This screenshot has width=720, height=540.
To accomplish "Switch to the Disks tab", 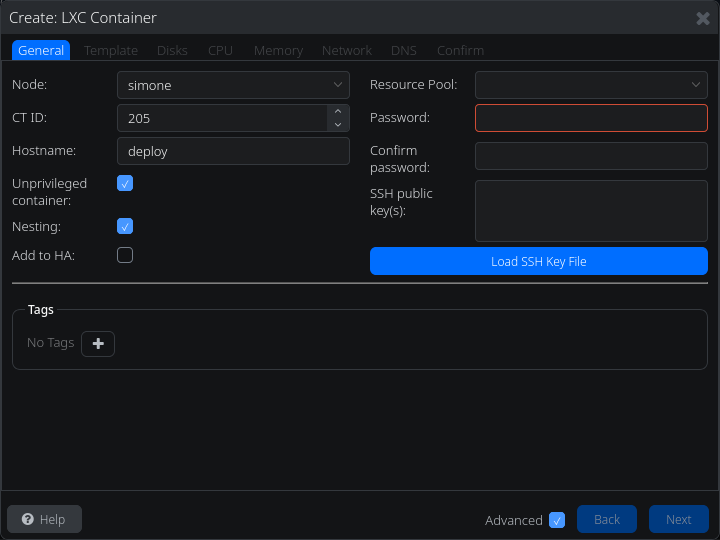I will [172, 50].
